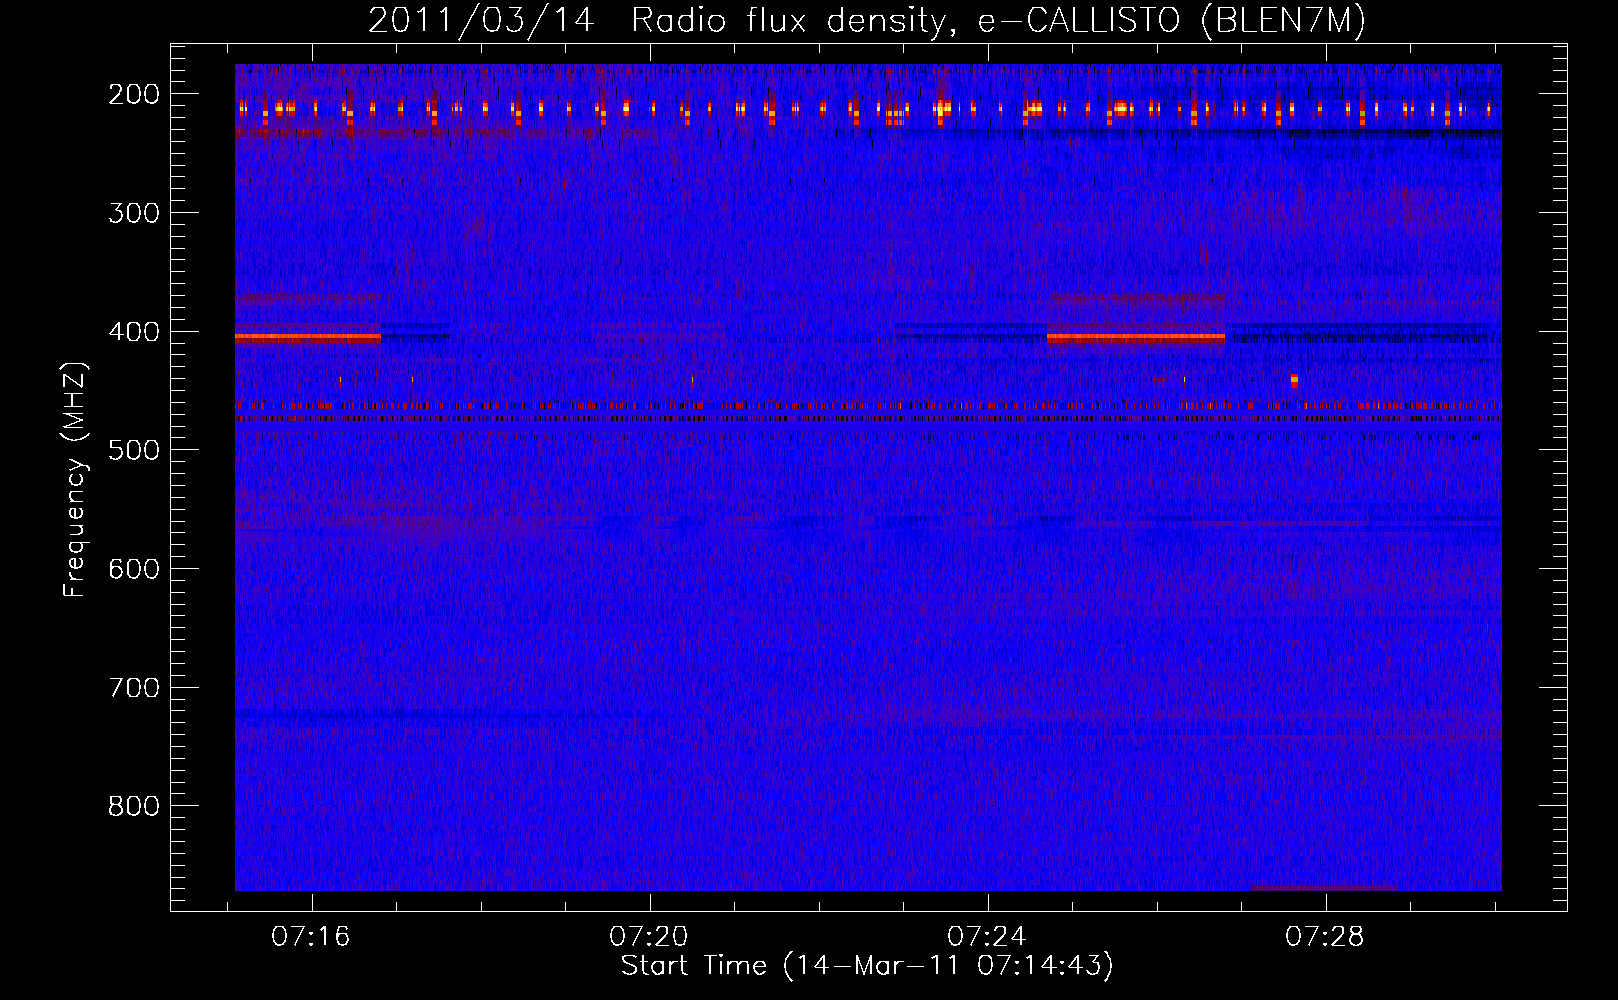Click the isolated bright spot near 440 MHz at 07:27

point(1294,380)
